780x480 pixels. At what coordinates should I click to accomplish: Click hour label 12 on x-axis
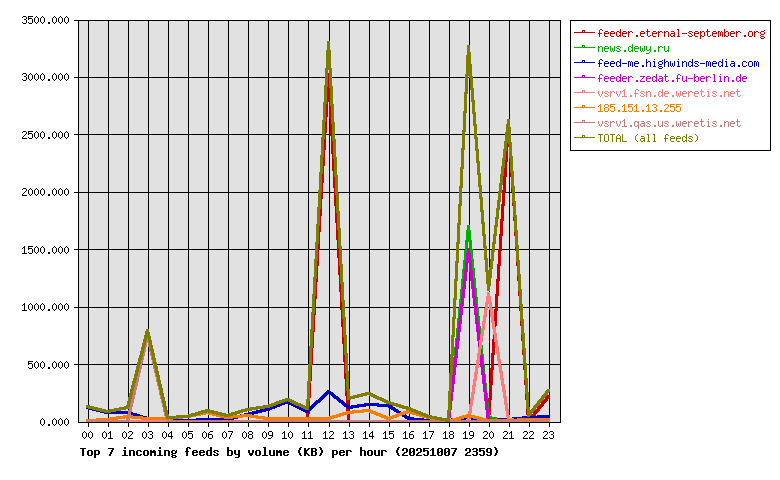(328, 435)
